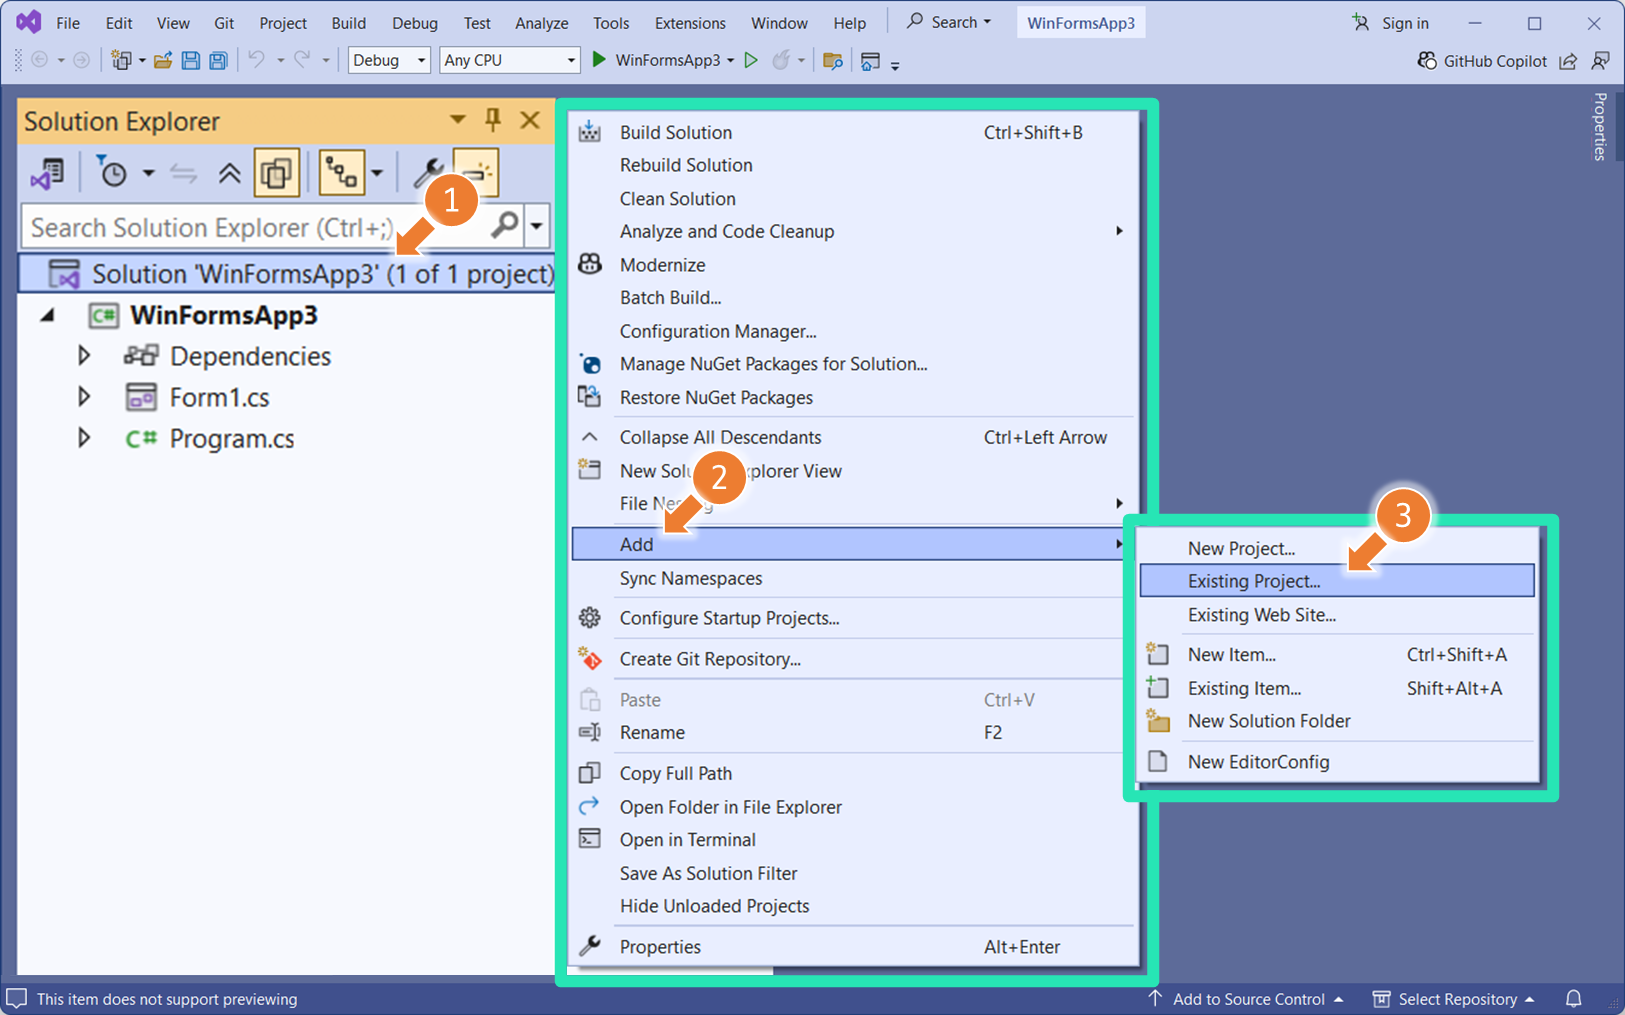1625x1015 pixels.
Task: Click the notifications bell in status bar
Action: (1574, 999)
